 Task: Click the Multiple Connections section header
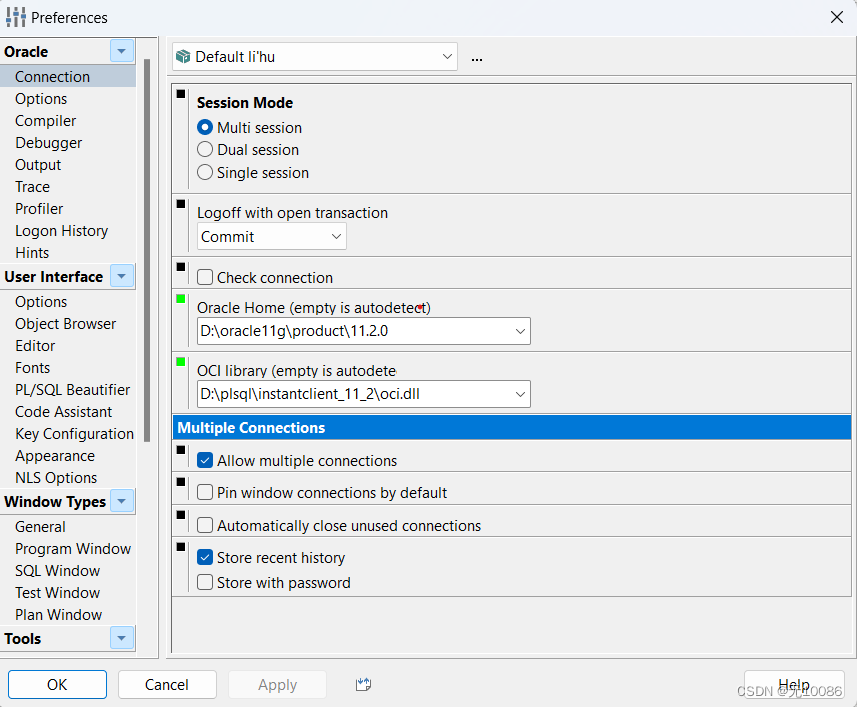coord(512,427)
